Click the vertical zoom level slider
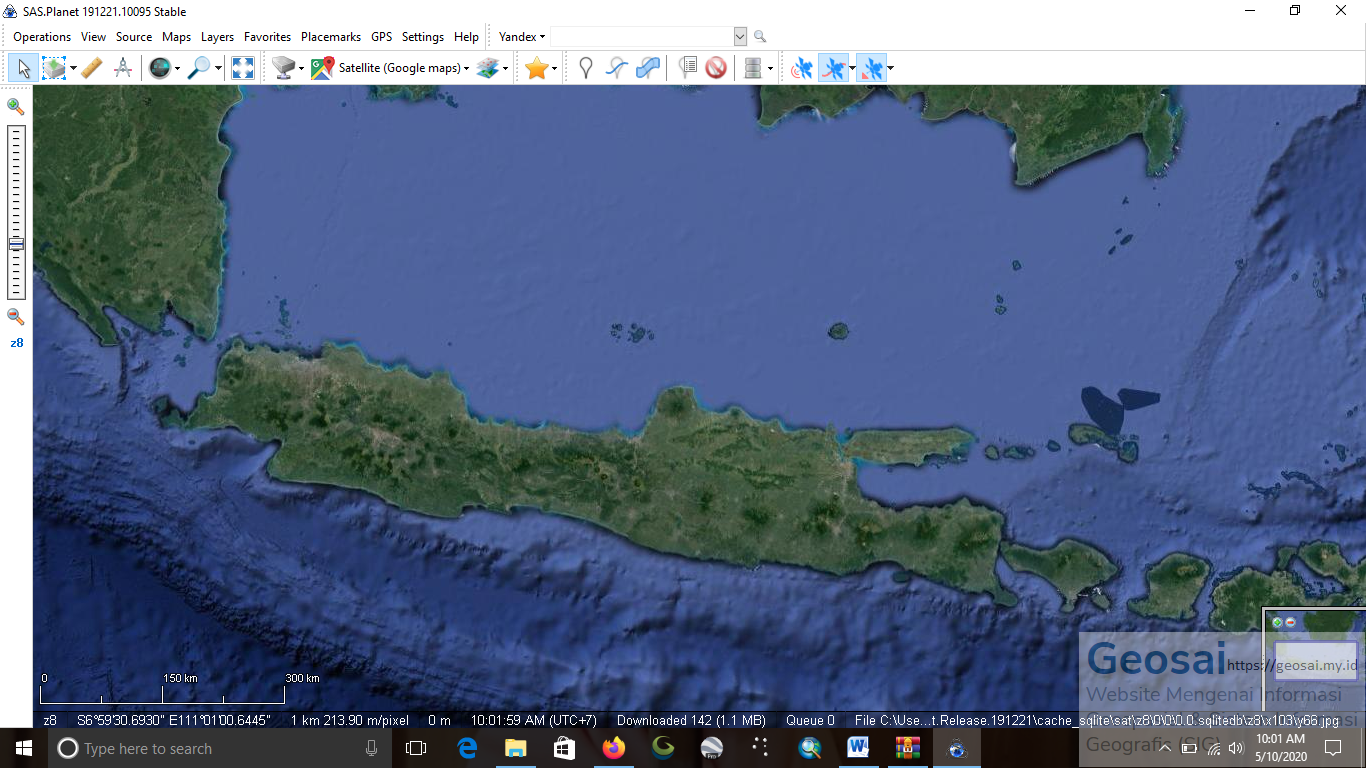 pos(16,212)
